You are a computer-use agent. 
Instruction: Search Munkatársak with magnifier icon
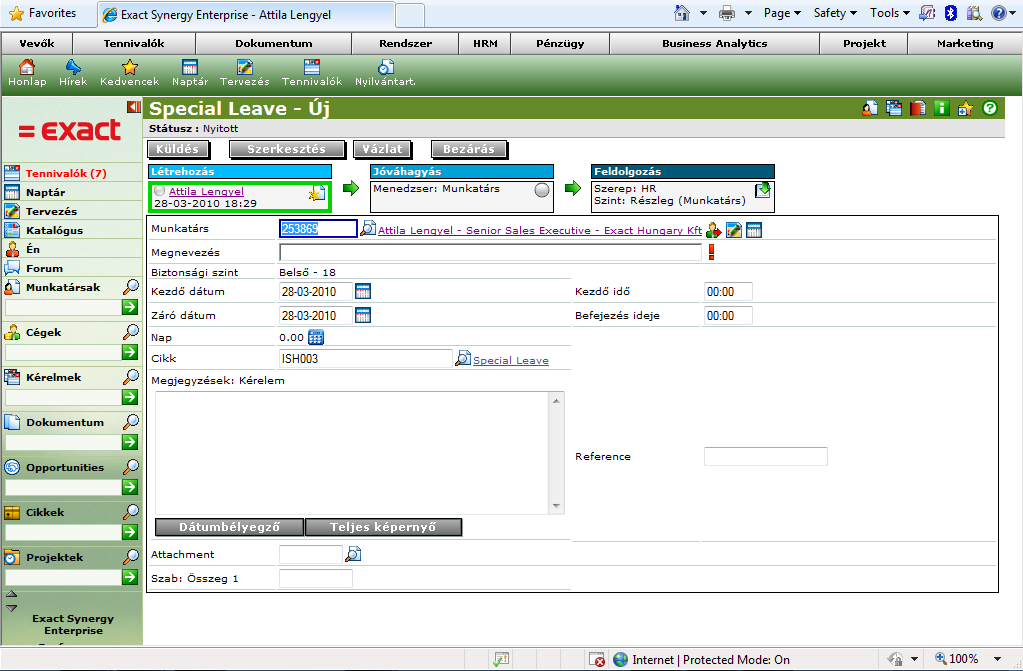coord(131,287)
